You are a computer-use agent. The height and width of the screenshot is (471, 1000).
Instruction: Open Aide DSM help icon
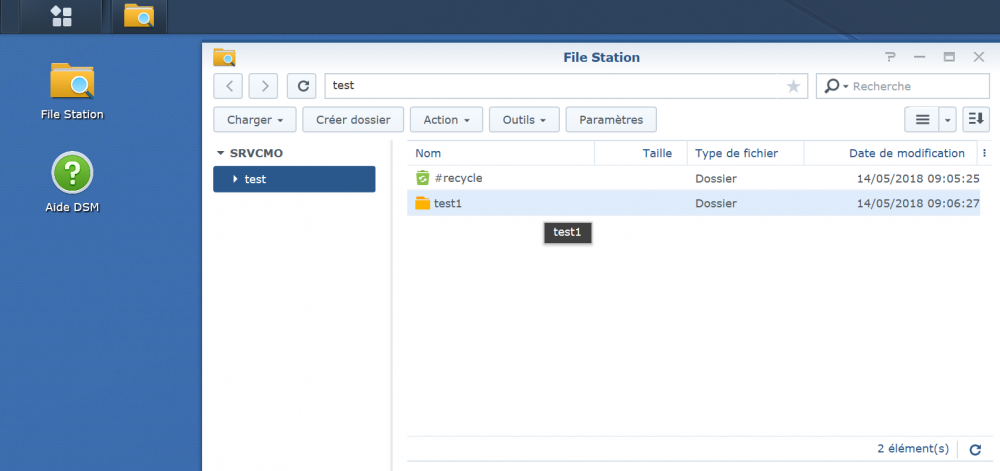click(x=72, y=173)
